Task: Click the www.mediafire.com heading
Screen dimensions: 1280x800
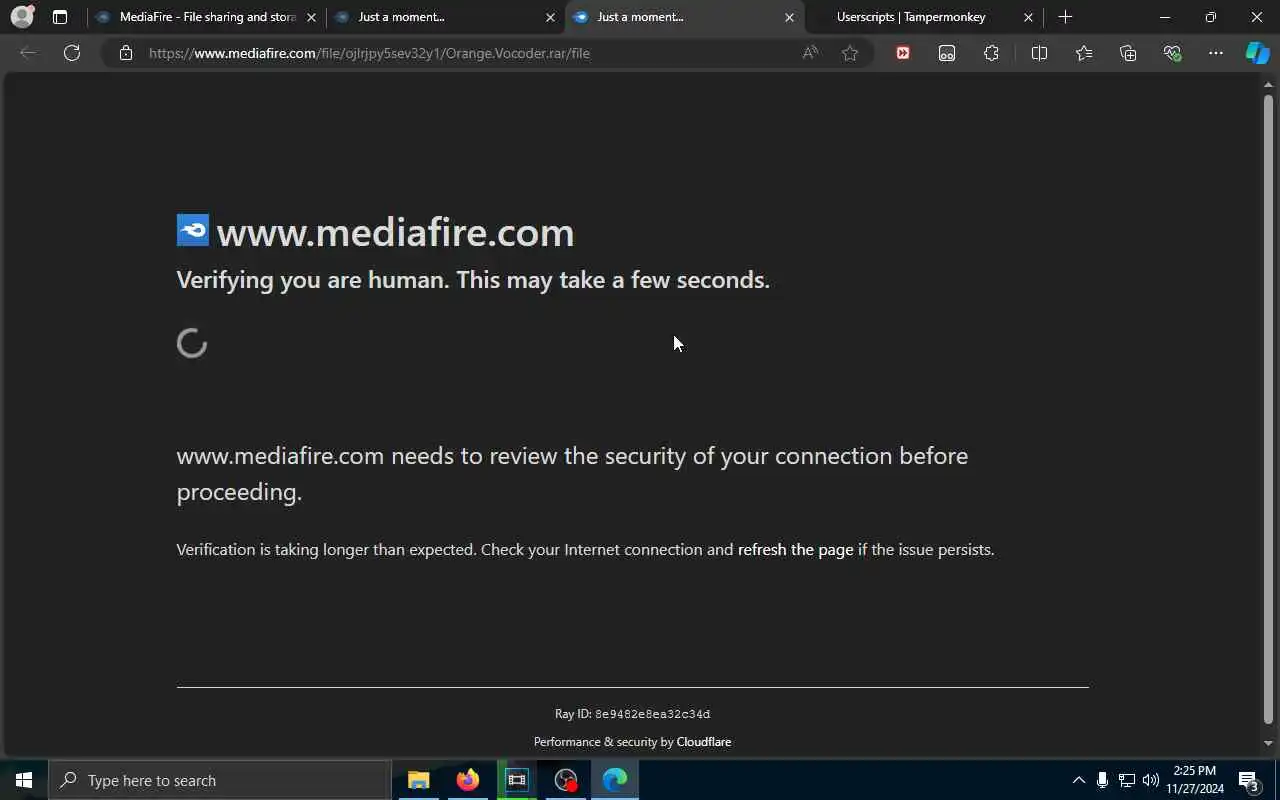Action: 395,232
